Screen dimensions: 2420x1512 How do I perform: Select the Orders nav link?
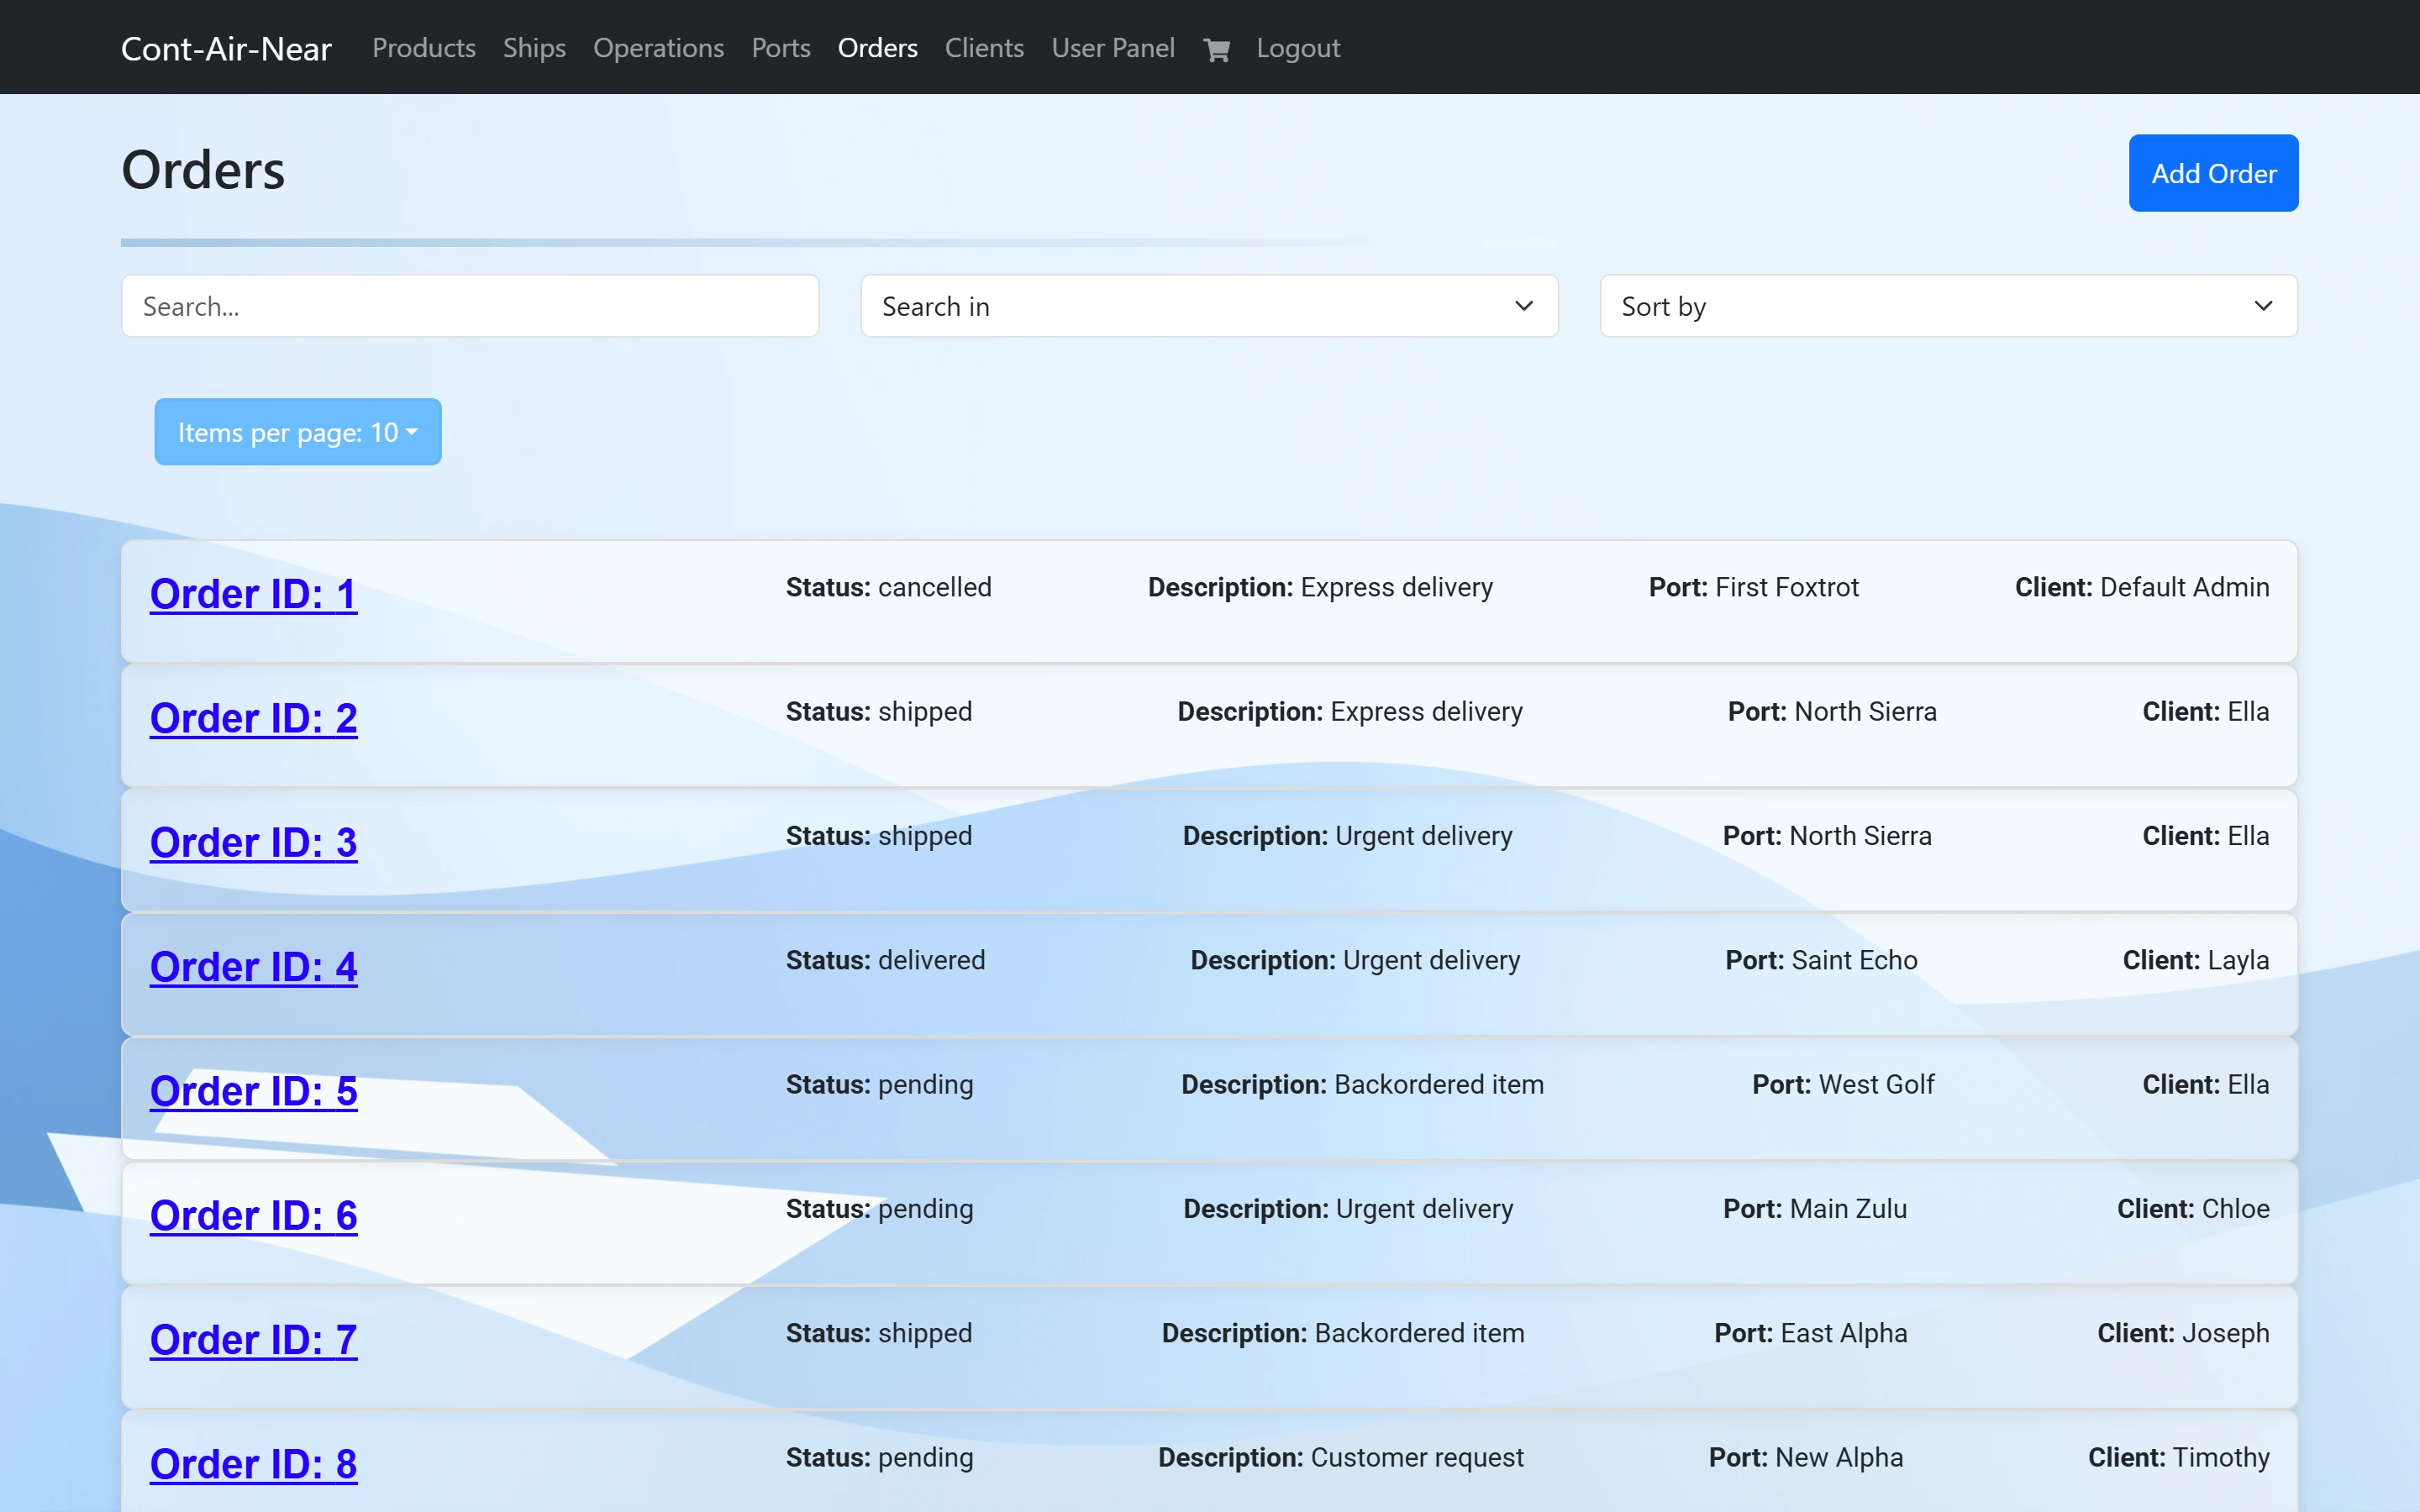[x=877, y=48]
